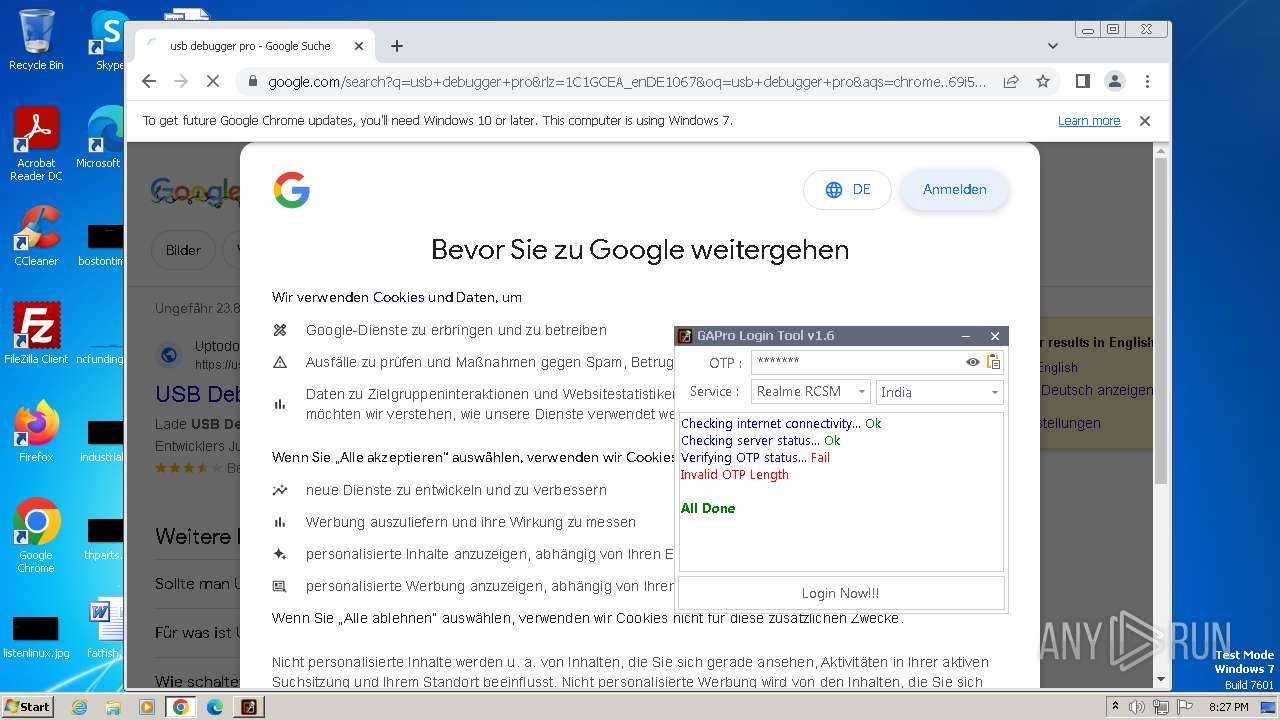Stop loading the Chrome page
1280x720 pixels.
point(213,82)
